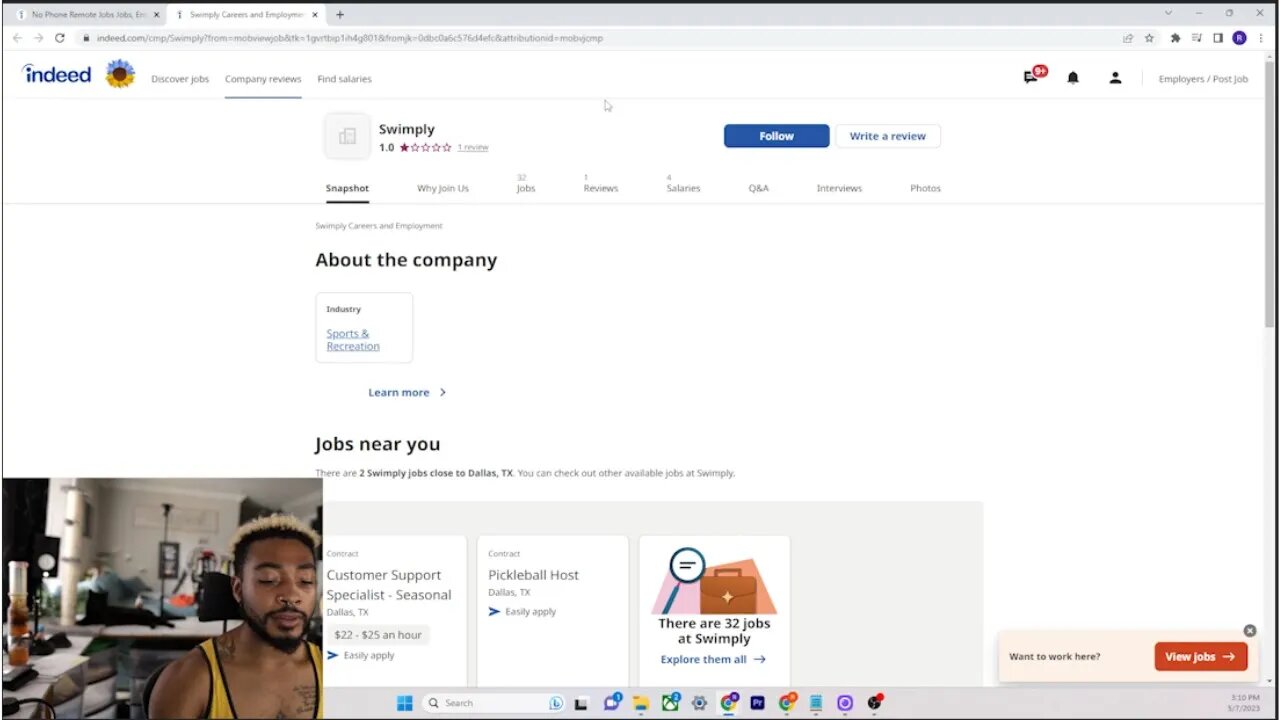This screenshot has width=1280, height=720.
Task: Click Explore them all link
Action: coord(713,659)
